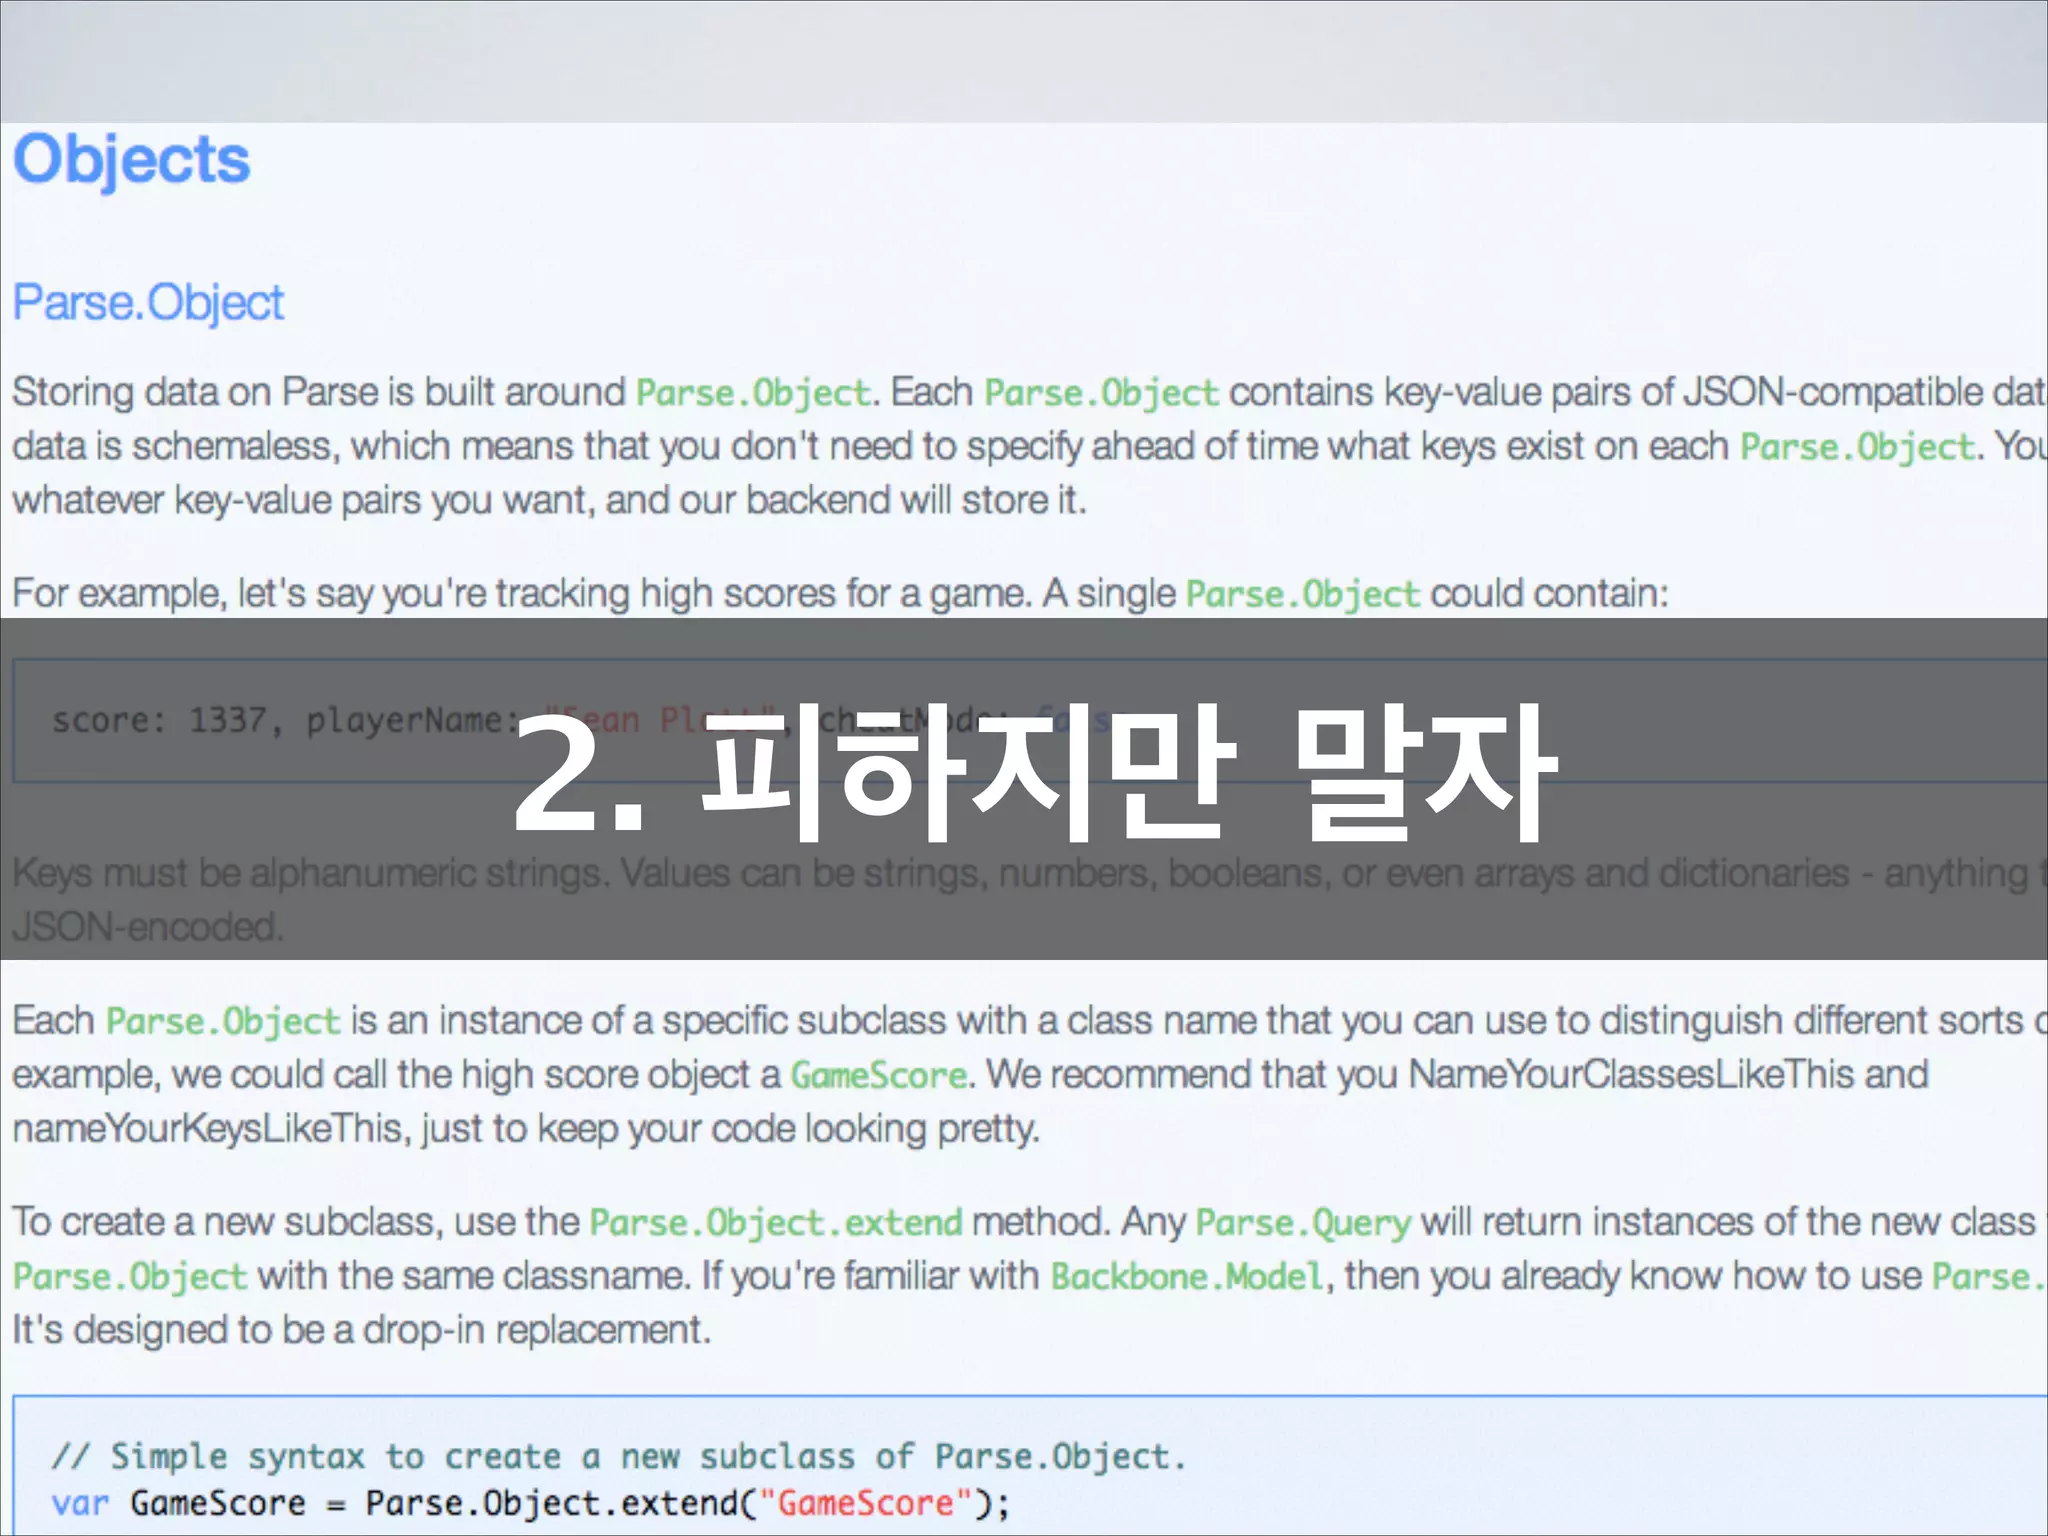Click the blue "Parse.Object" section subheading
The width and height of the screenshot is (2048, 1536).
148,304
